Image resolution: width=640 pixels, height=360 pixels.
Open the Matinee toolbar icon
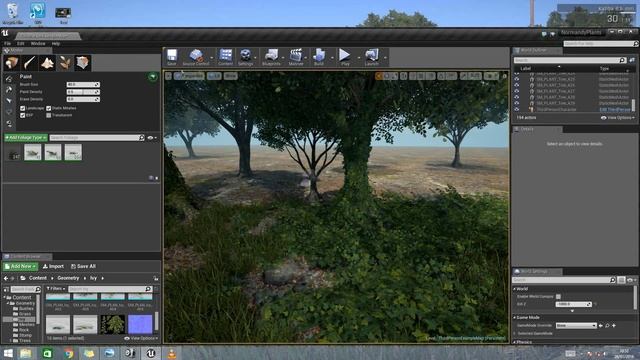(x=296, y=57)
